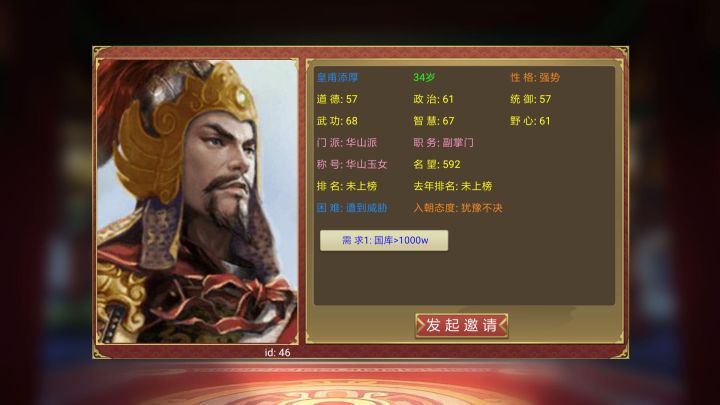The image size is (720, 405).
Task: Select the character name 皇甫添厚
Action: coord(338,77)
